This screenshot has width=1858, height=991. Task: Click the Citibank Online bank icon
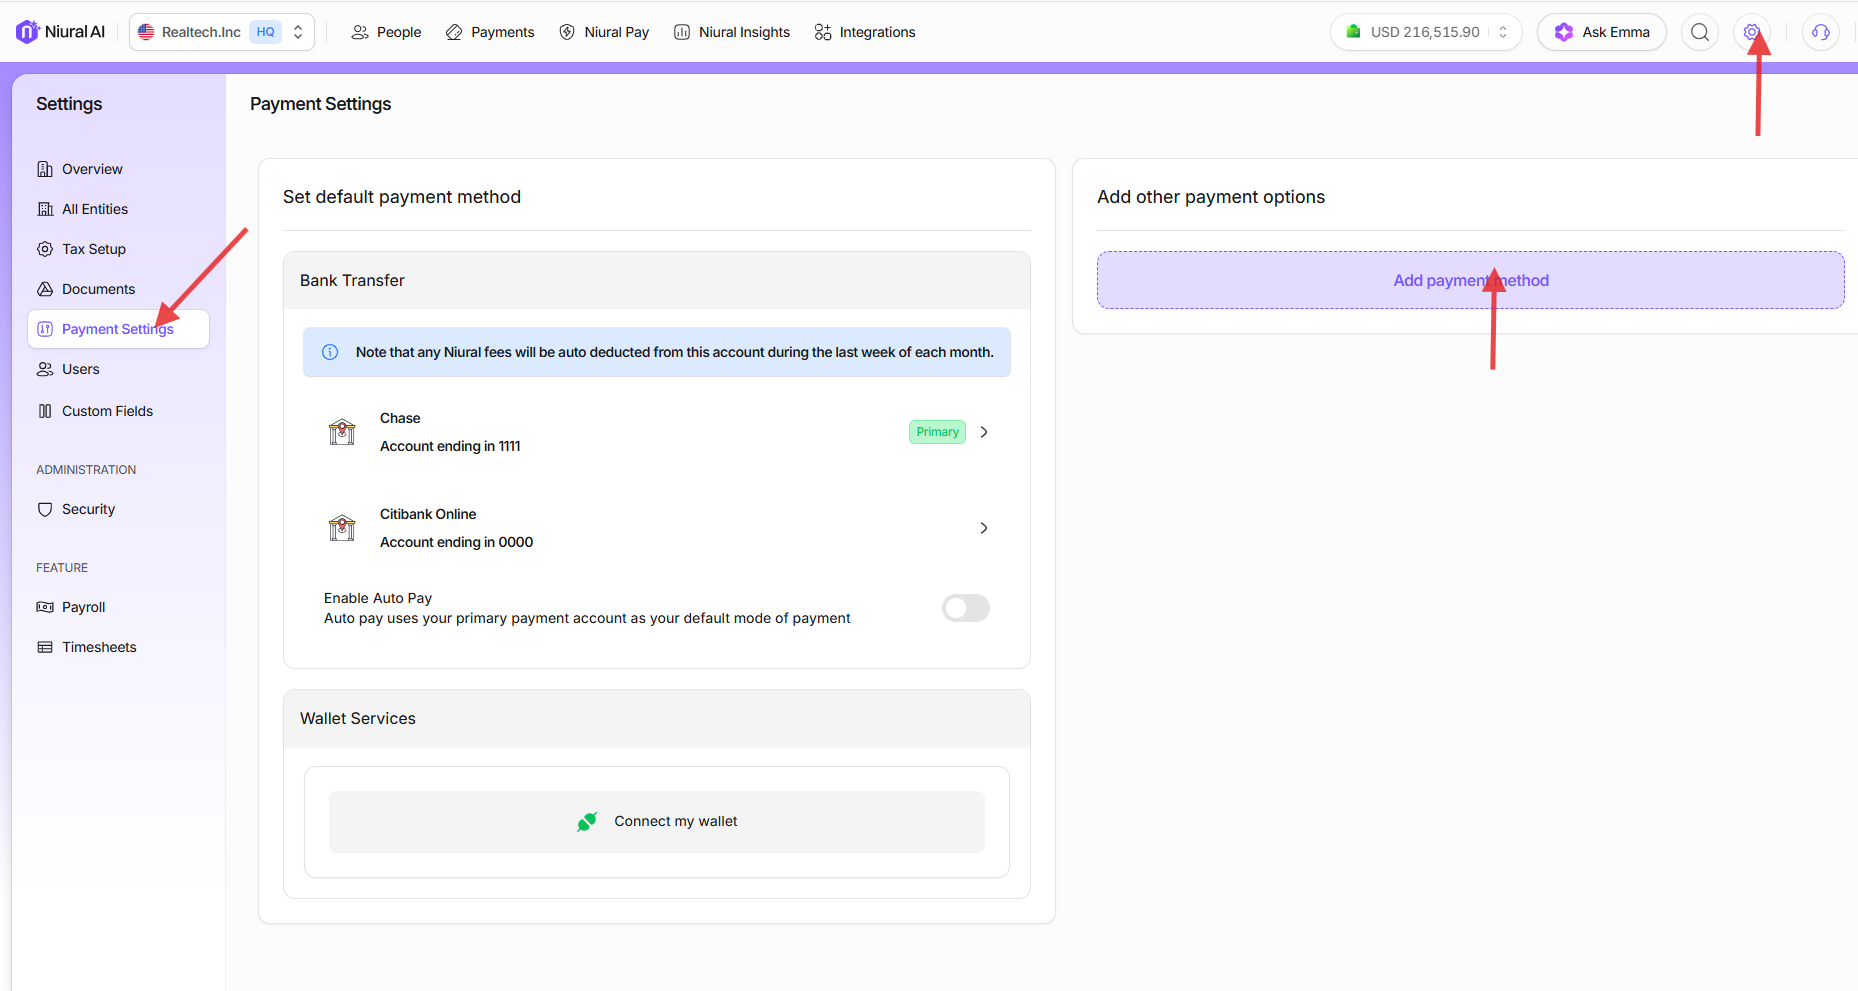tap(342, 528)
